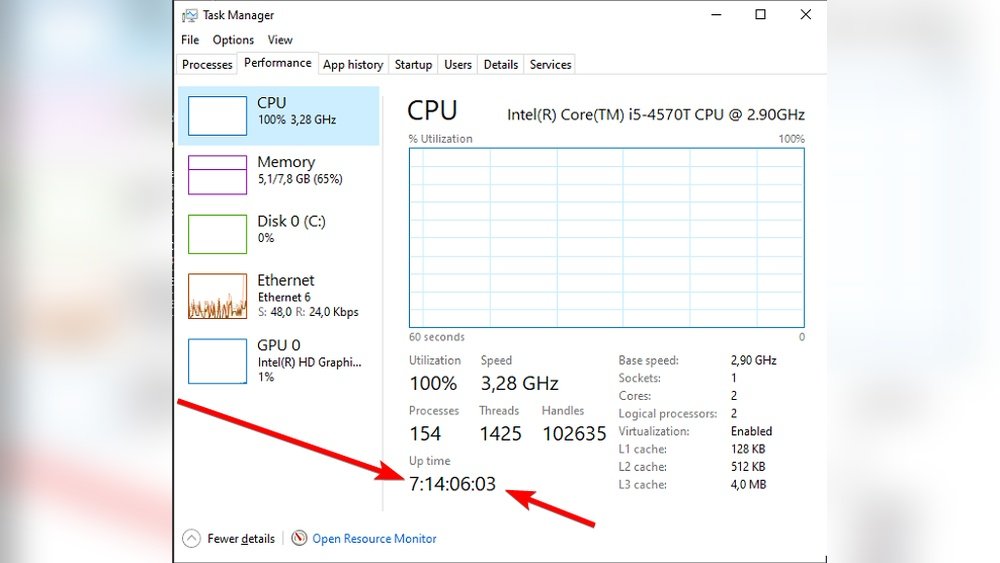Open the Options menu
Viewport: 1000px width, 563px height.
pyautogui.click(x=233, y=40)
